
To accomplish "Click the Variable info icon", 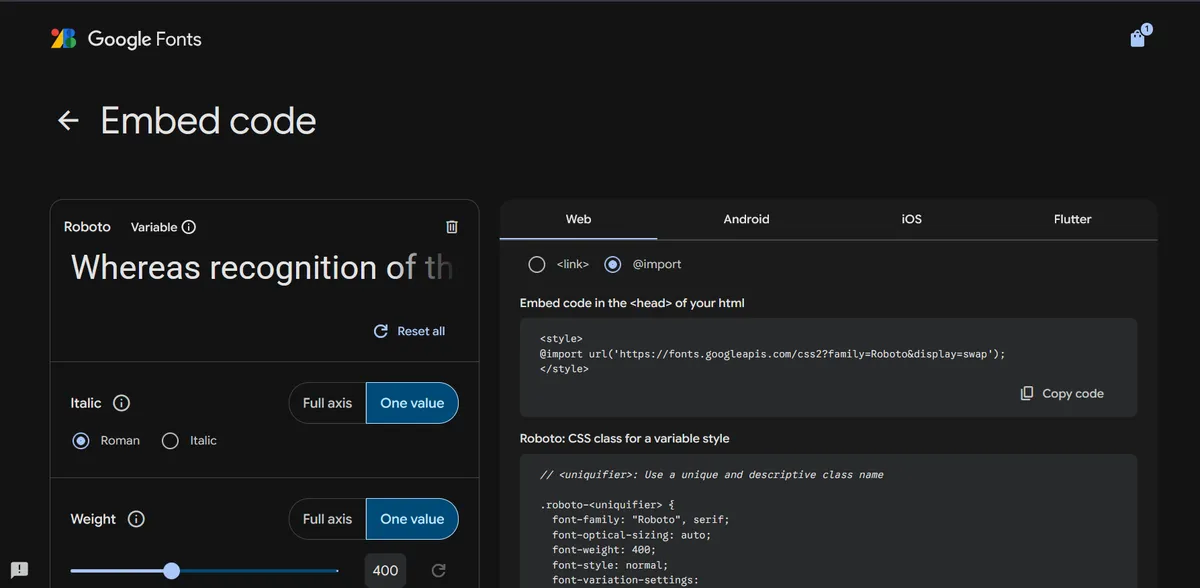I will pos(189,227).
